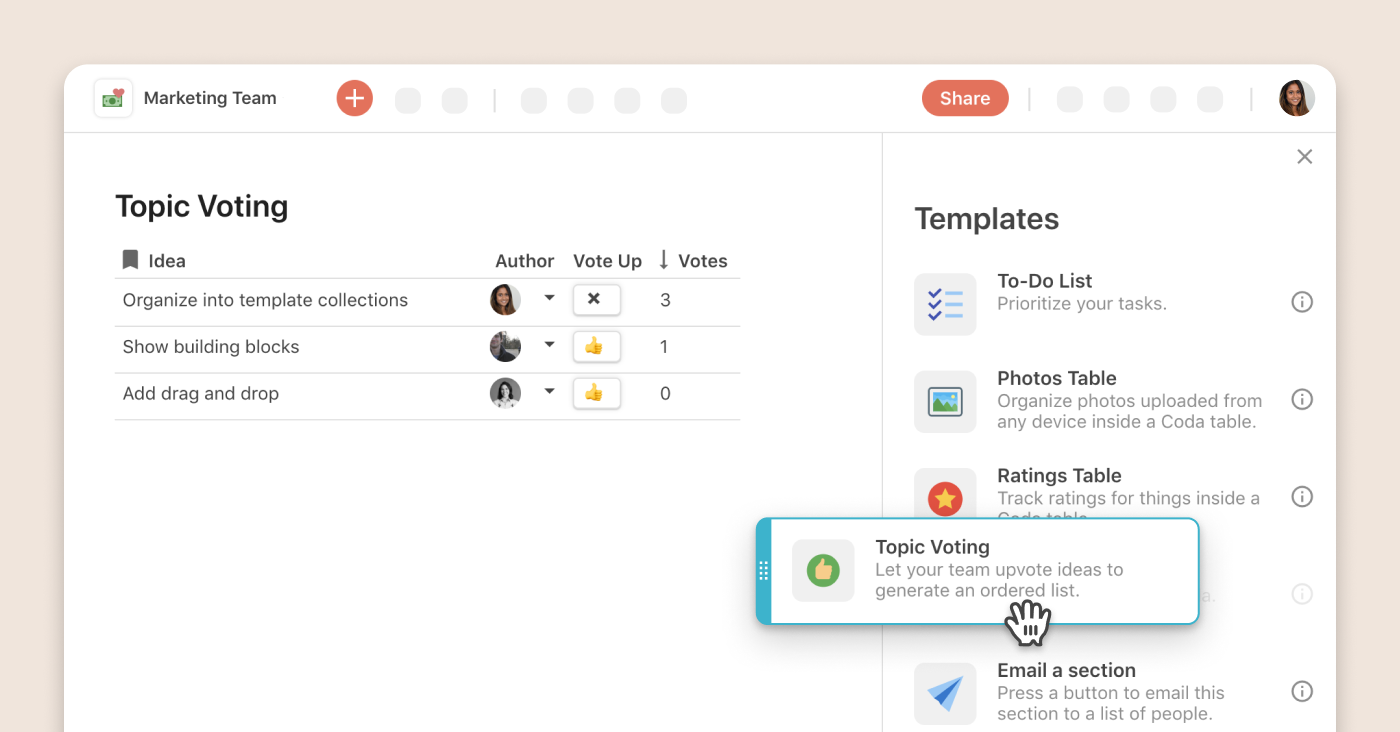Remove vote on Organize into template collections
This screenshot has height=732, width=1400.
pyautogui.click(x=596, y=299)
